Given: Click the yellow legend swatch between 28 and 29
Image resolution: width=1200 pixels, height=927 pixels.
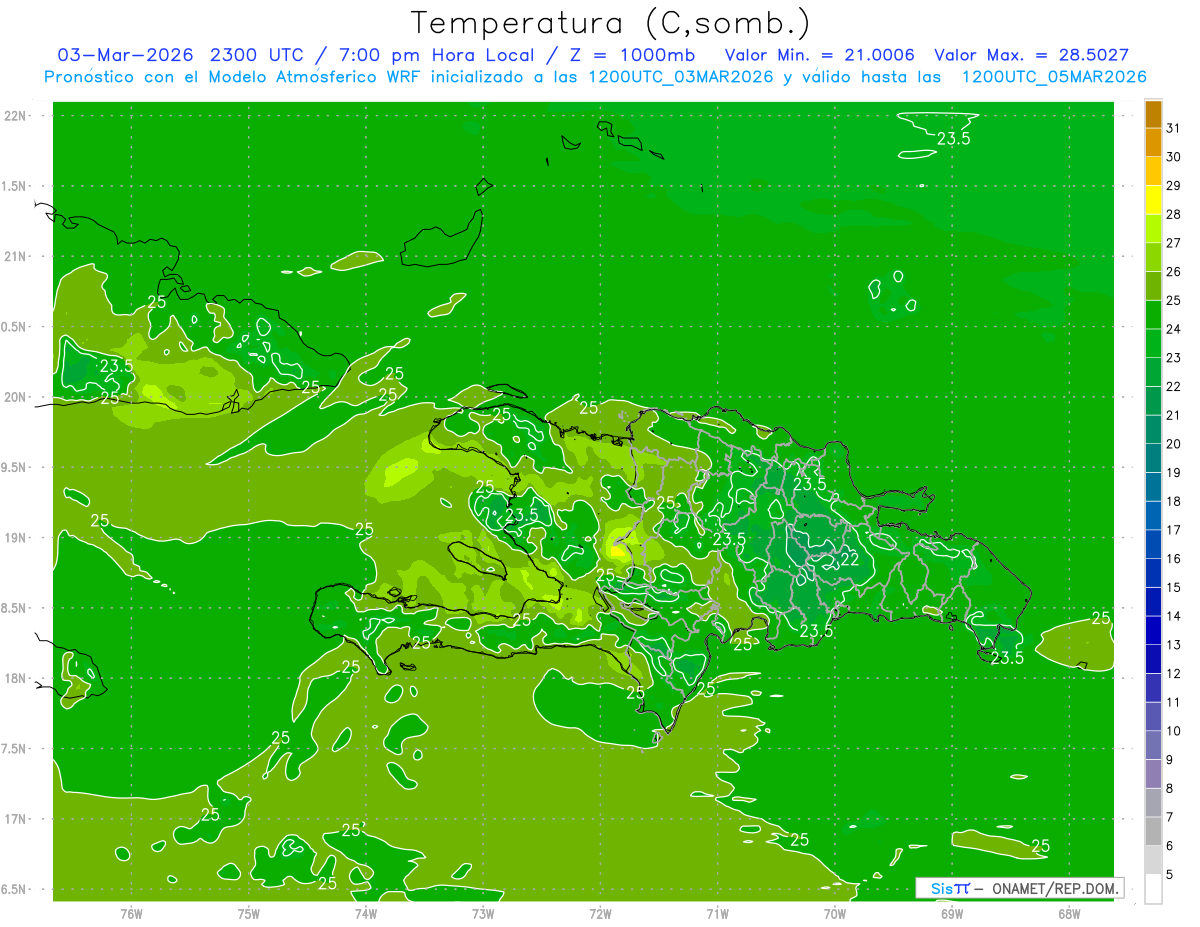Looking at the screenshot, I should coord(1154,200).
